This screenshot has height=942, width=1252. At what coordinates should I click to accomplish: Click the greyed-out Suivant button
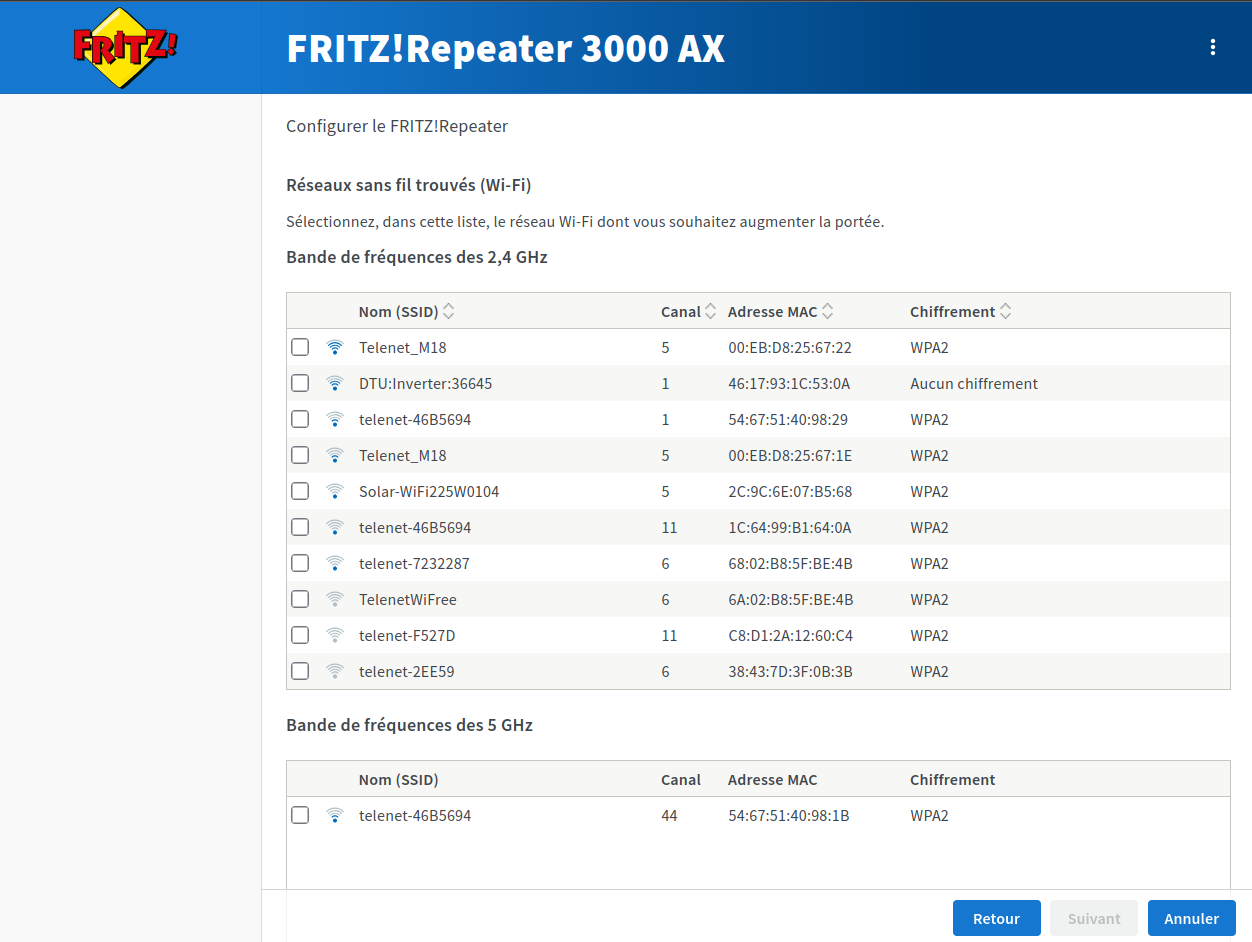coord(1094,918)
